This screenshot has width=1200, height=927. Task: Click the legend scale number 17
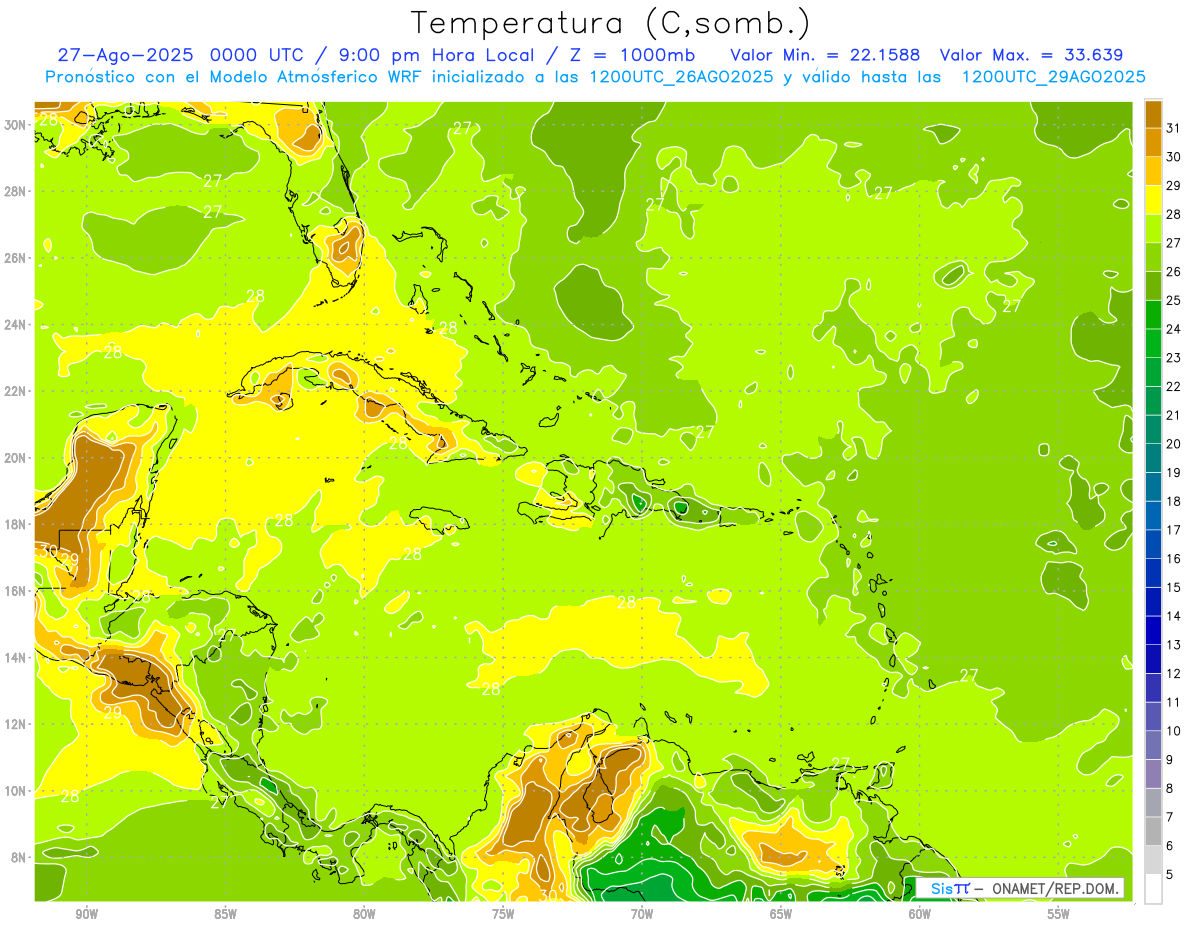1174,529
